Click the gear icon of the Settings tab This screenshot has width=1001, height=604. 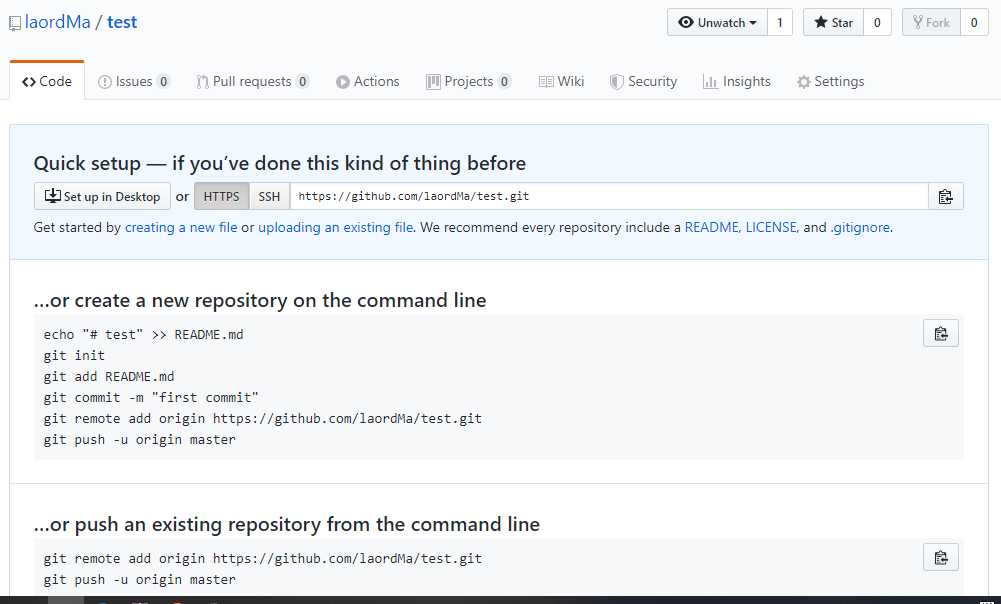click(804, 82)
